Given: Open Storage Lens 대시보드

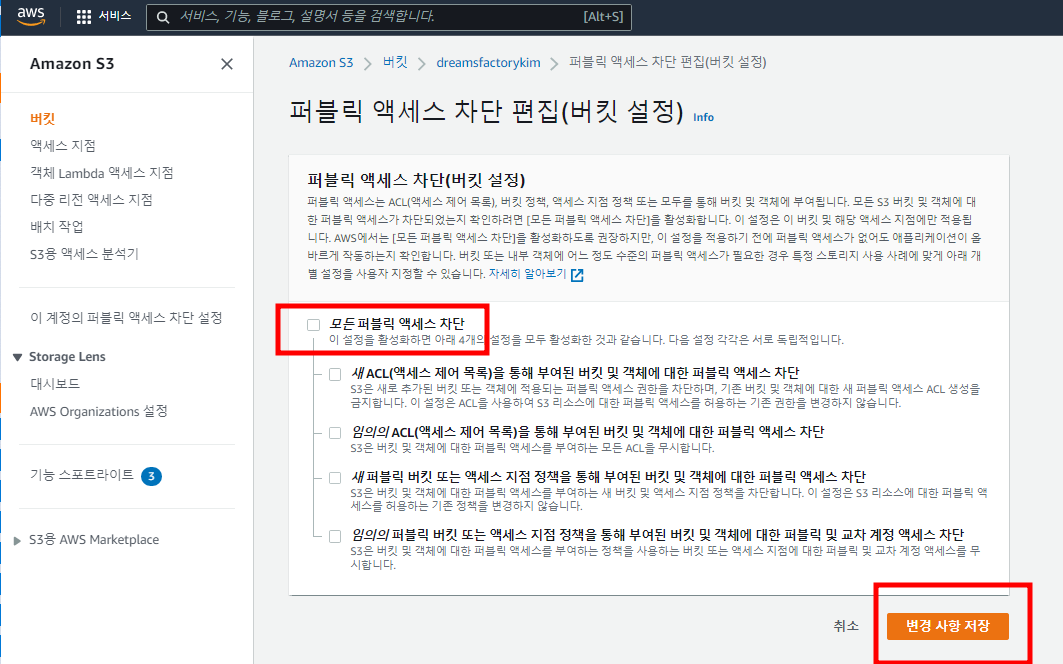Looking at the screenshot, I should point(55,384).
